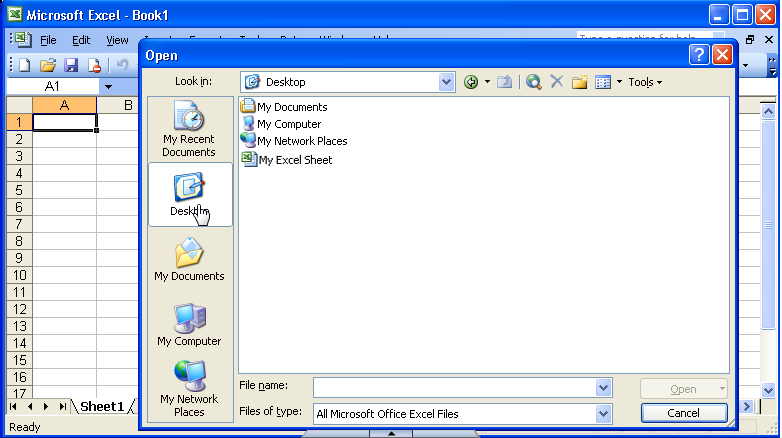Image resolution: width=782 pixels, height=438 pixels.
Task: Click the Cancel button
Action: [x=683, y=413]
